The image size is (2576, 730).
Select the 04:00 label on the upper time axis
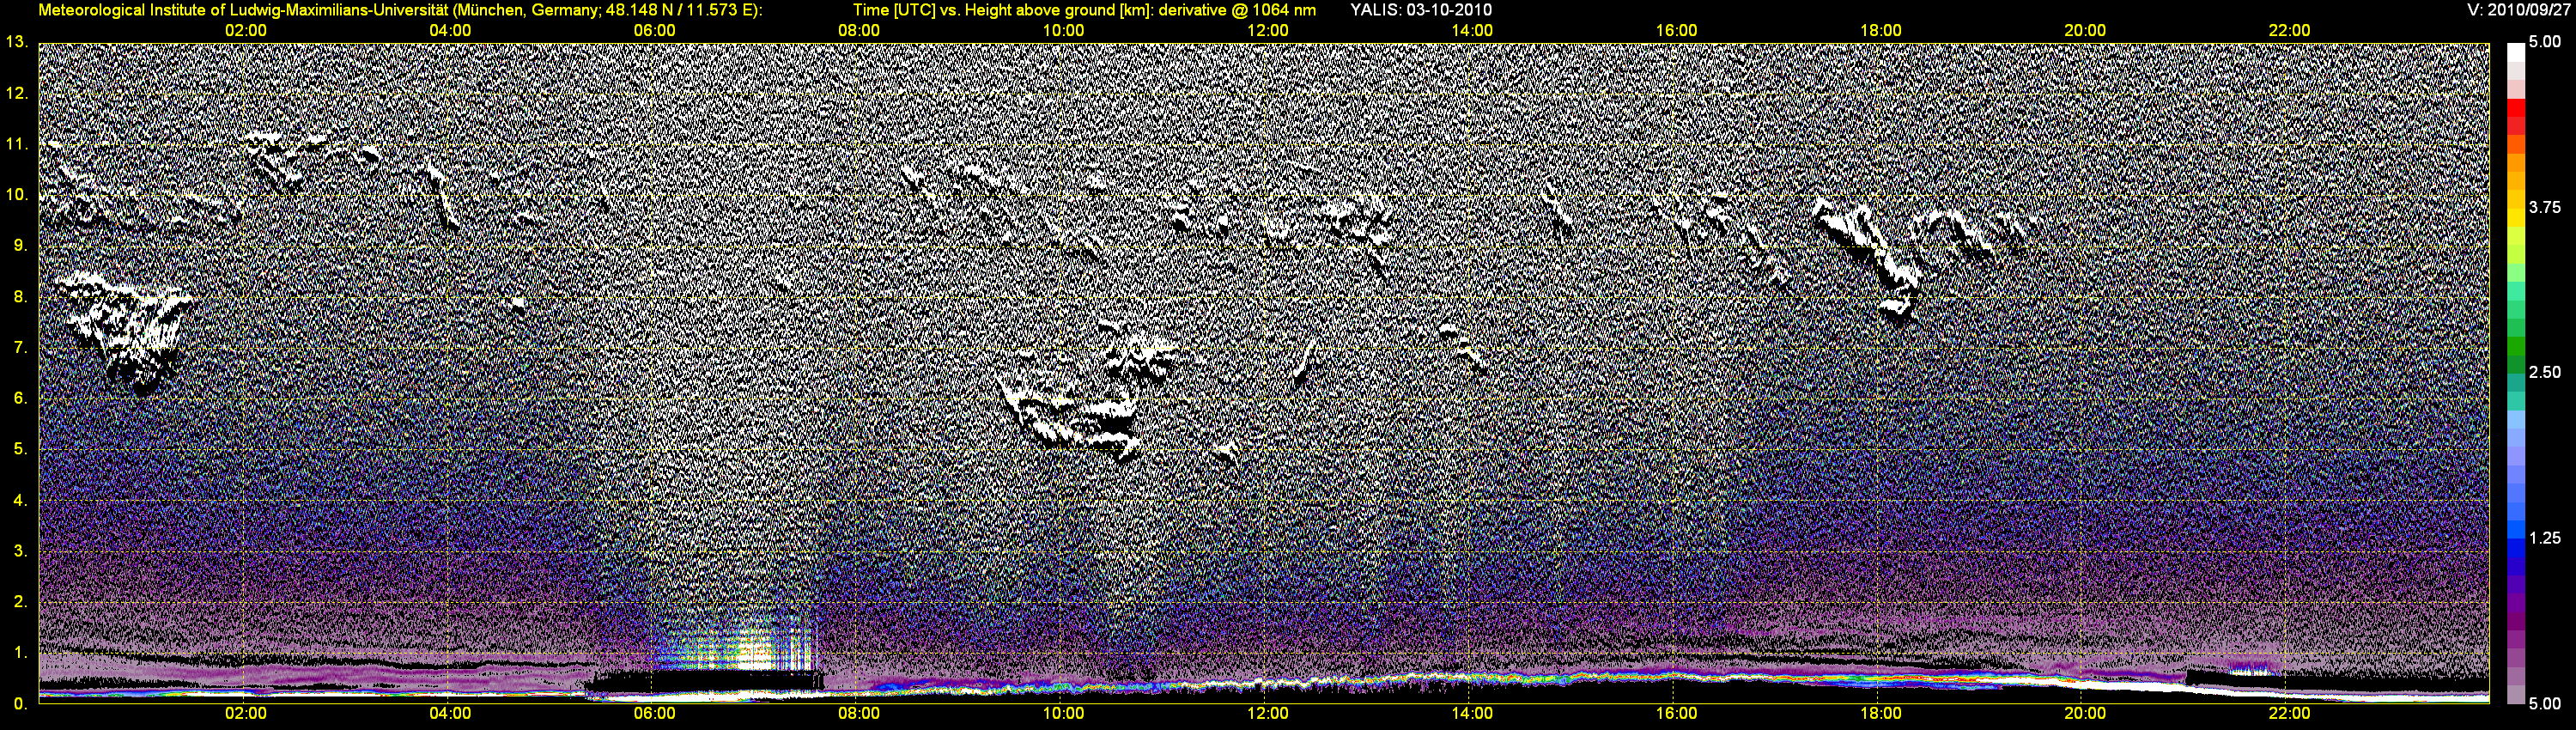point(450,31)
